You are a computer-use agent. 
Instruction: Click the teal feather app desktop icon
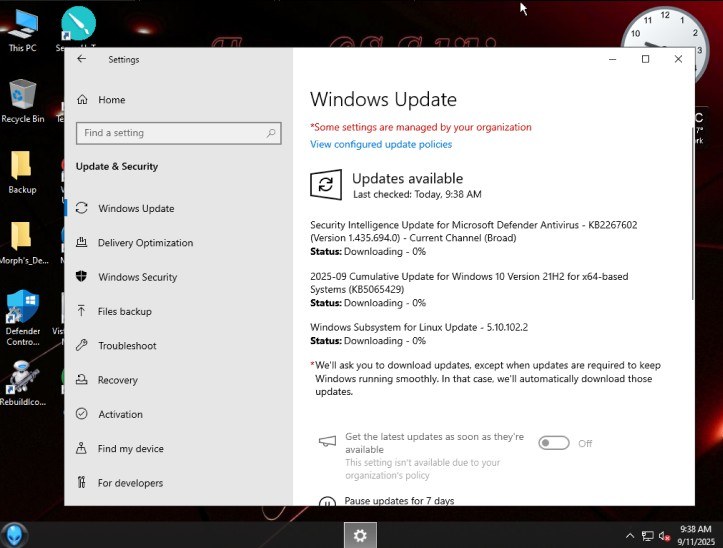78,24
